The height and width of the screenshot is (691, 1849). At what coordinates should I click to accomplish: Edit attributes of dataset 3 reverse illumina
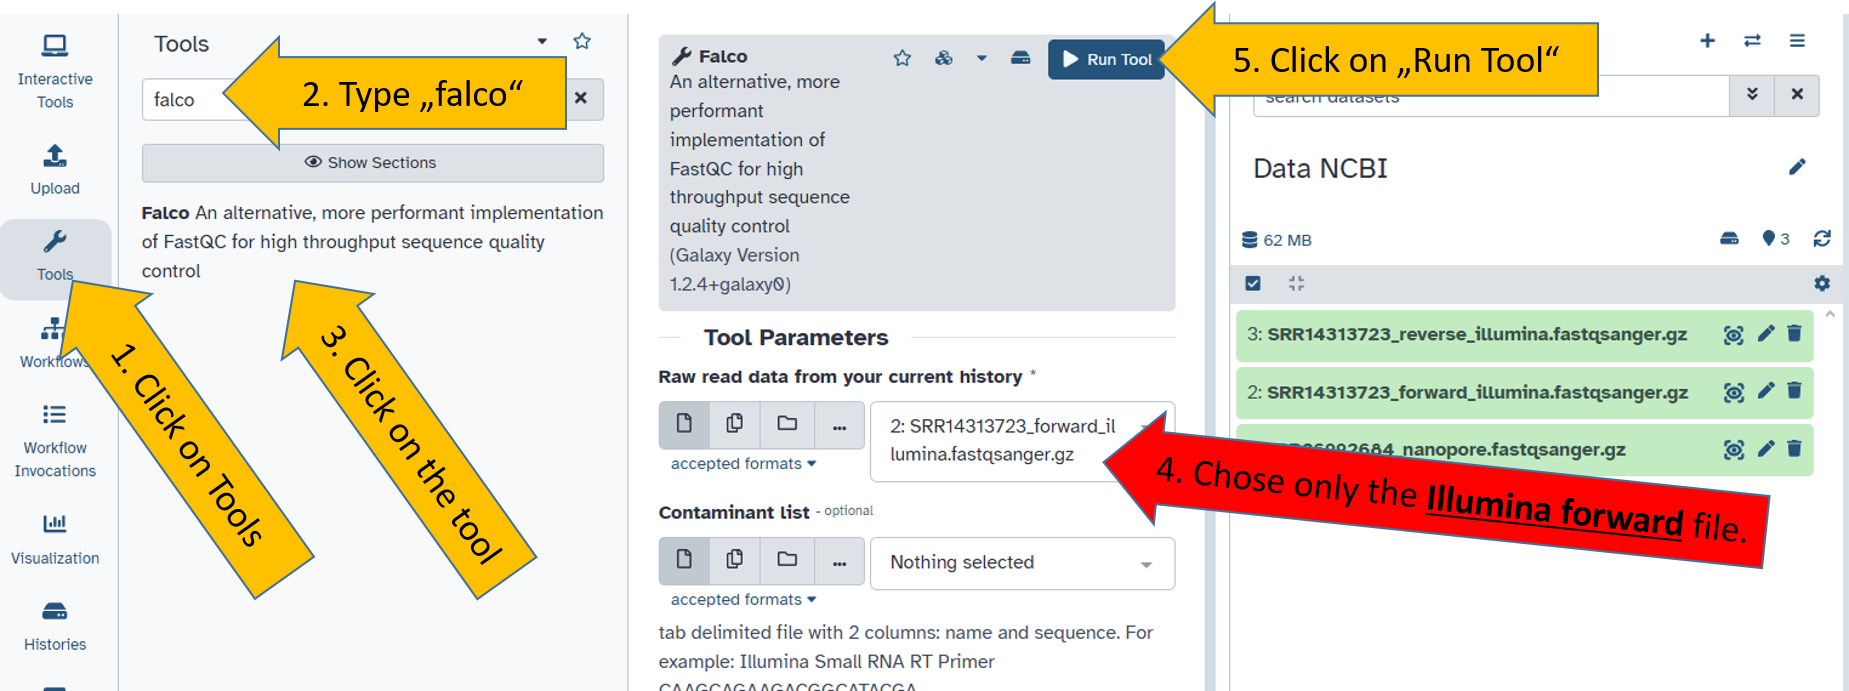point(1766,334)
